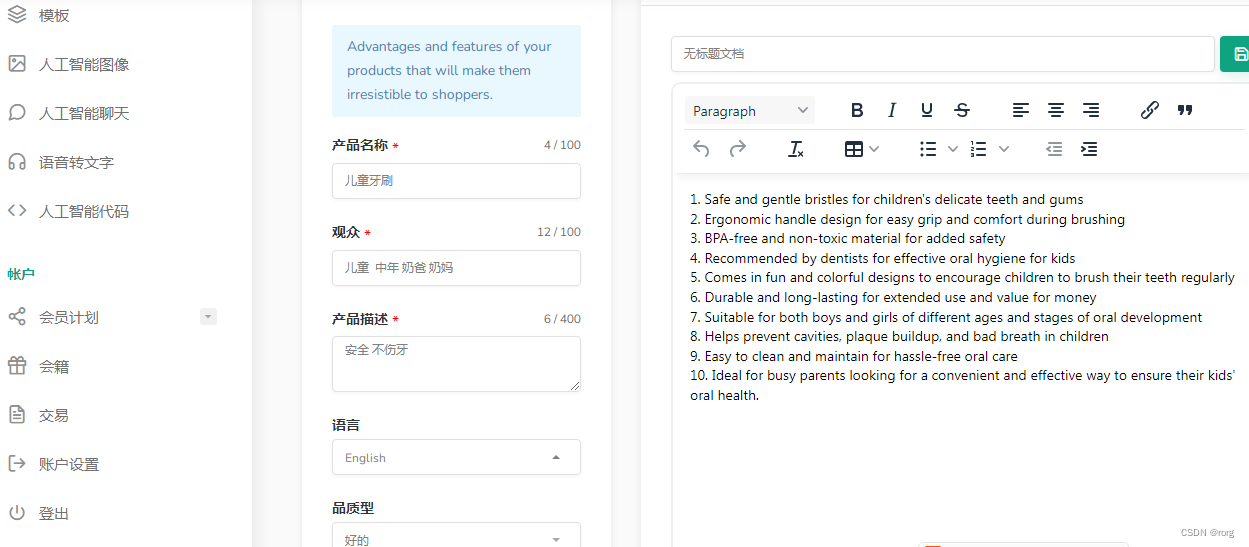
Task: Increase paragraph indent
Action: tap(1089, 149)
